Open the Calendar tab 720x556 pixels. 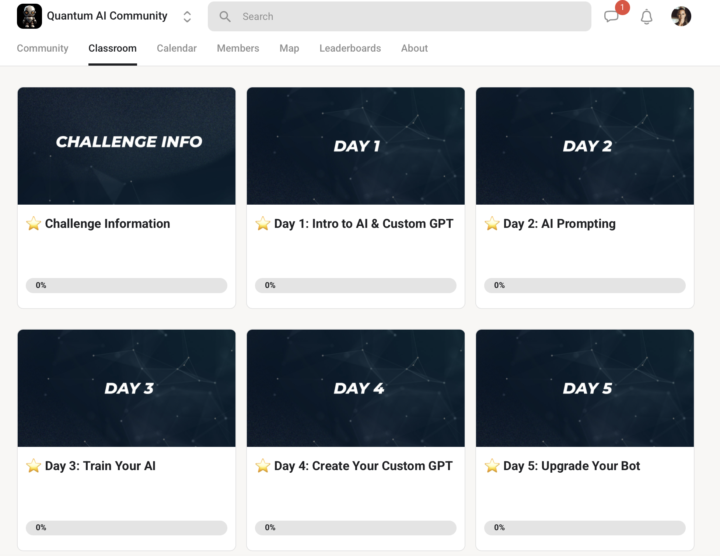click(176, 48)
